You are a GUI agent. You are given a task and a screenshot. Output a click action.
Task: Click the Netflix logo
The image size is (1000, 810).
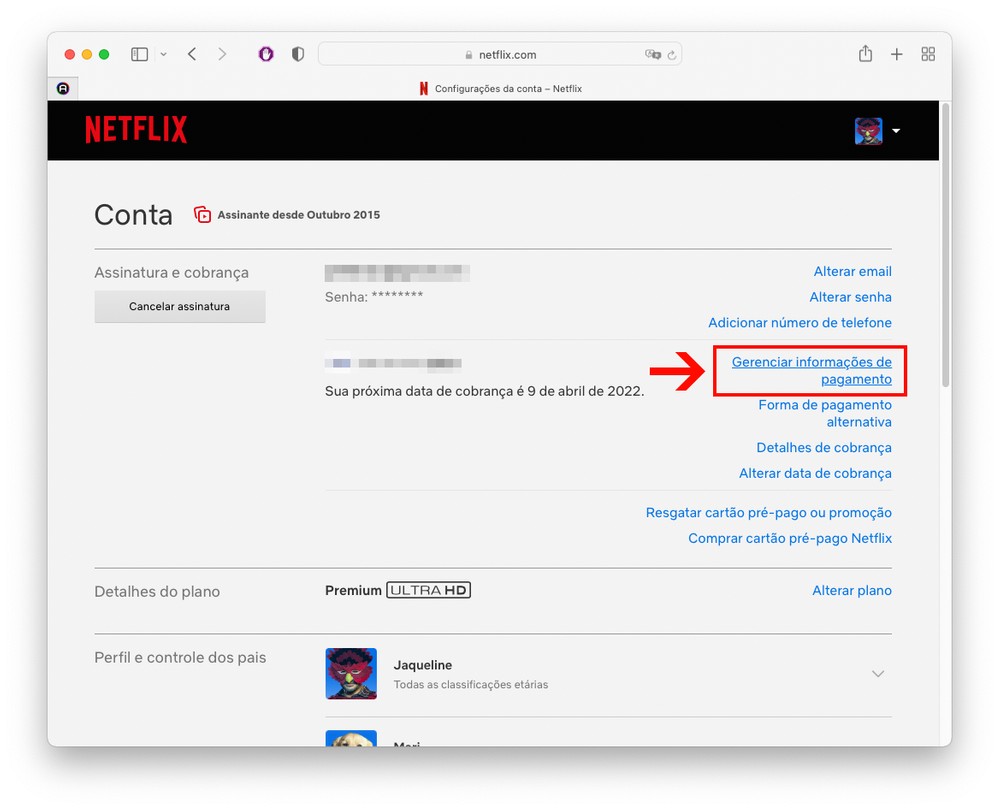[x=136, y=130]
